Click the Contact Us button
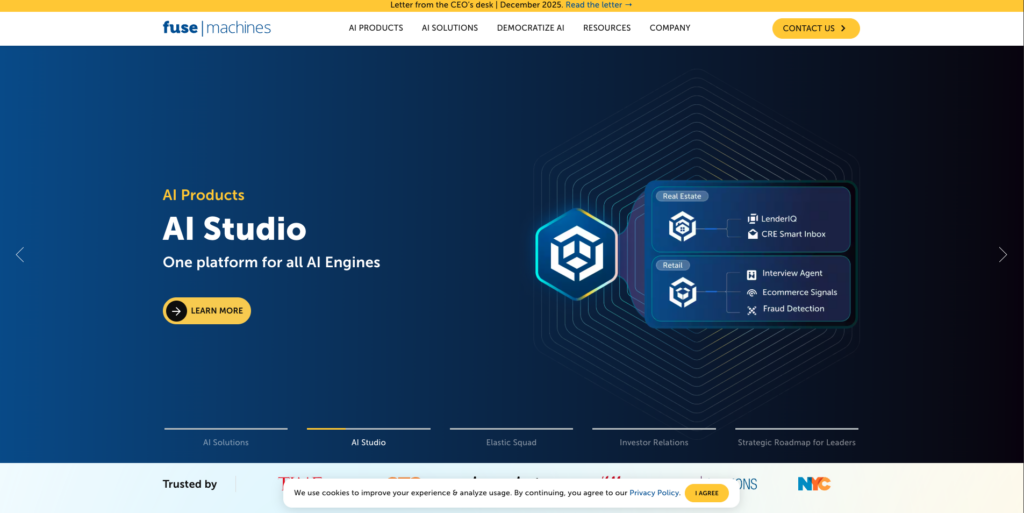The width and height of the screenshot is (1024, 513). (x=816, y=28)
